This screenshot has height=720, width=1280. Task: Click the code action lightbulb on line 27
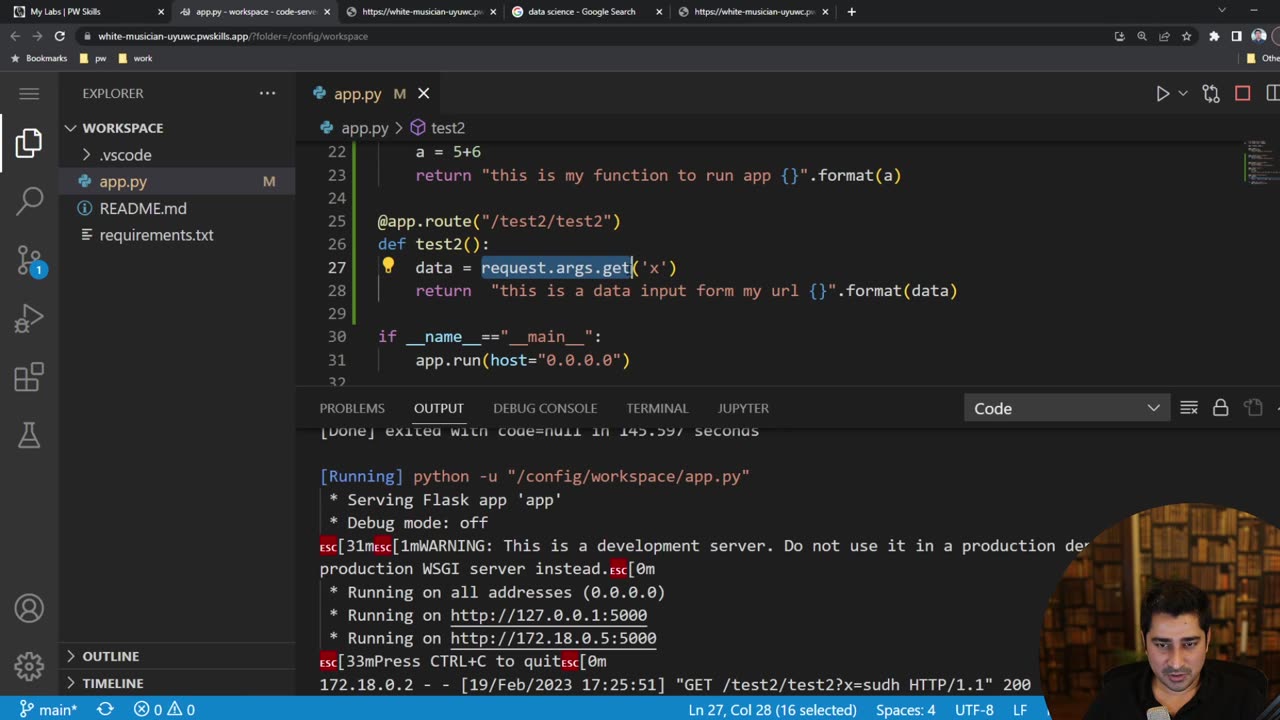pyautogui.click(x=388, y=266)
